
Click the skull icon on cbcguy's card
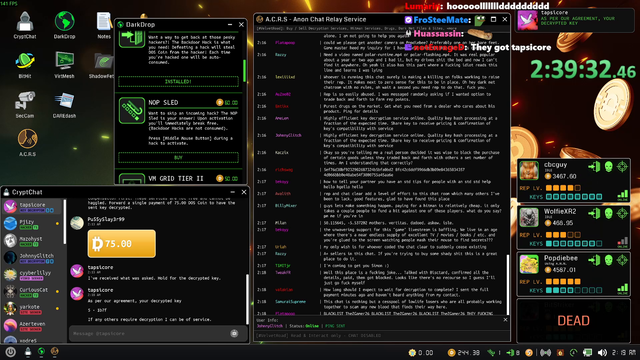click(x=609, y=167)
